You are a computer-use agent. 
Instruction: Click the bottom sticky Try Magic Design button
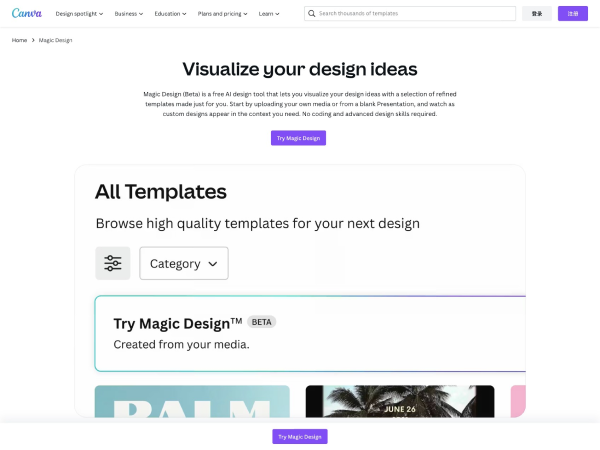point(300,437)
